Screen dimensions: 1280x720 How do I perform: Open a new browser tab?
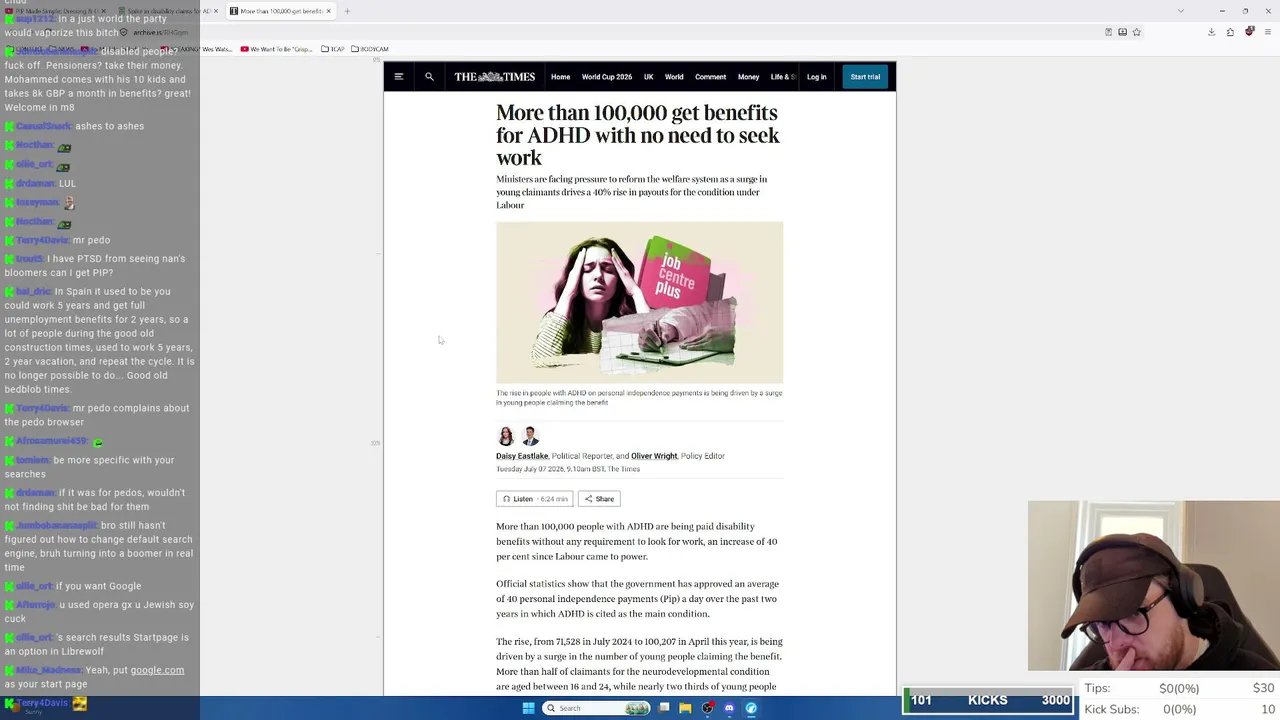[347, 11]
